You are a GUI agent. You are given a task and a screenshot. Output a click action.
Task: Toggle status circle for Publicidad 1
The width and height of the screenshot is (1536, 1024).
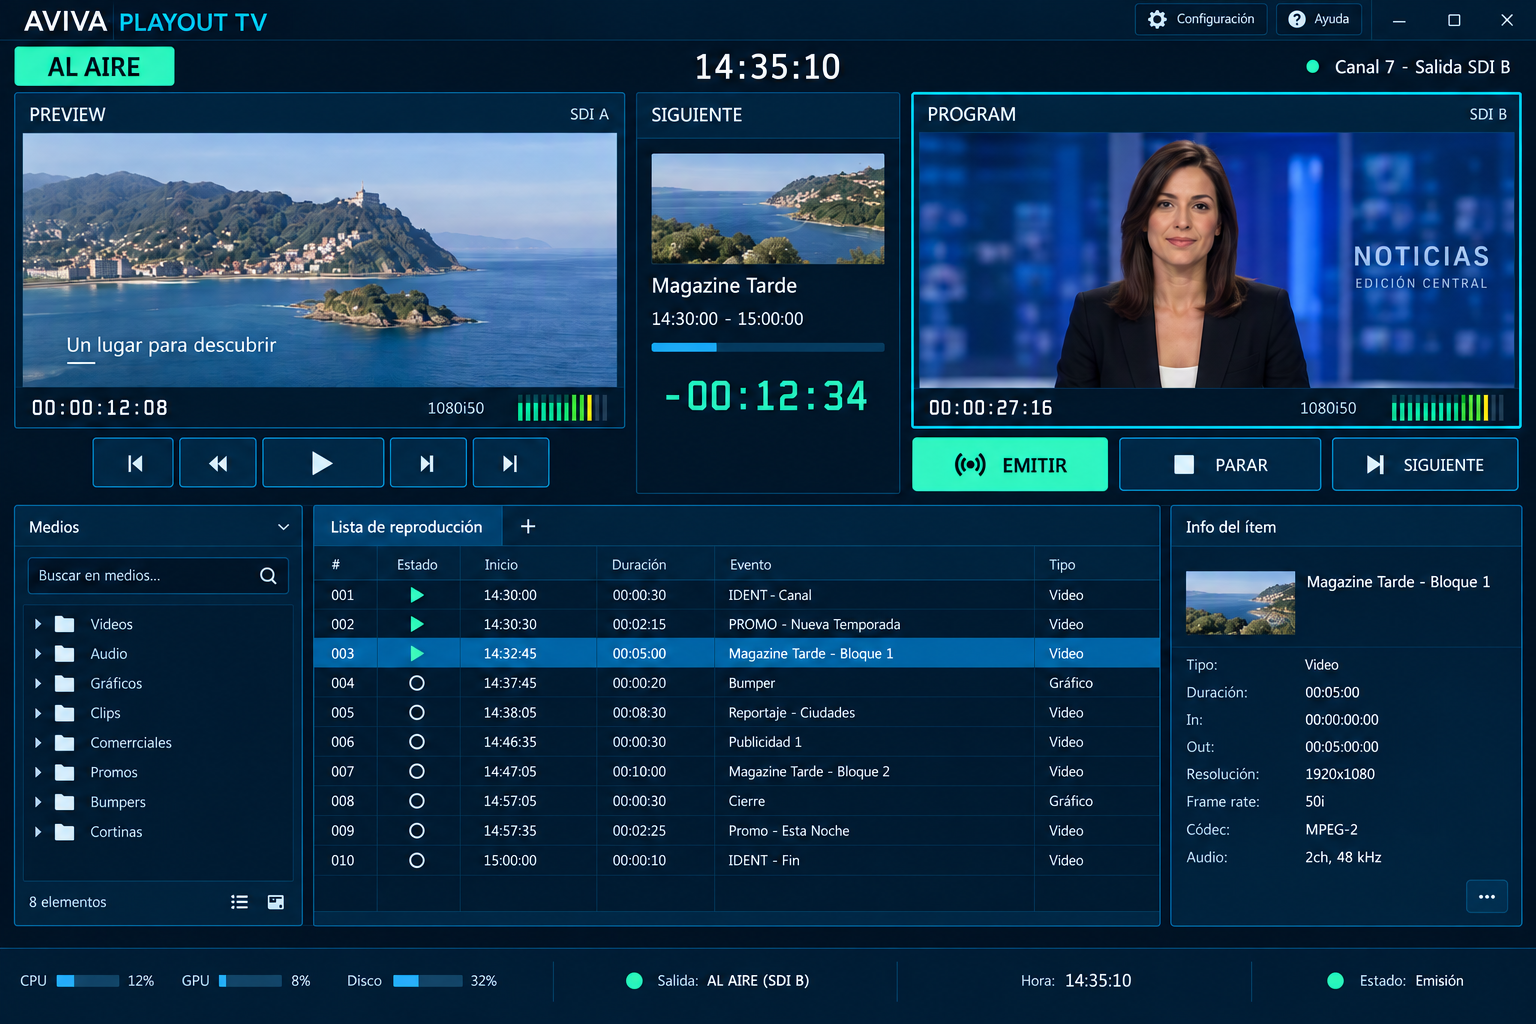coord(417,742)
